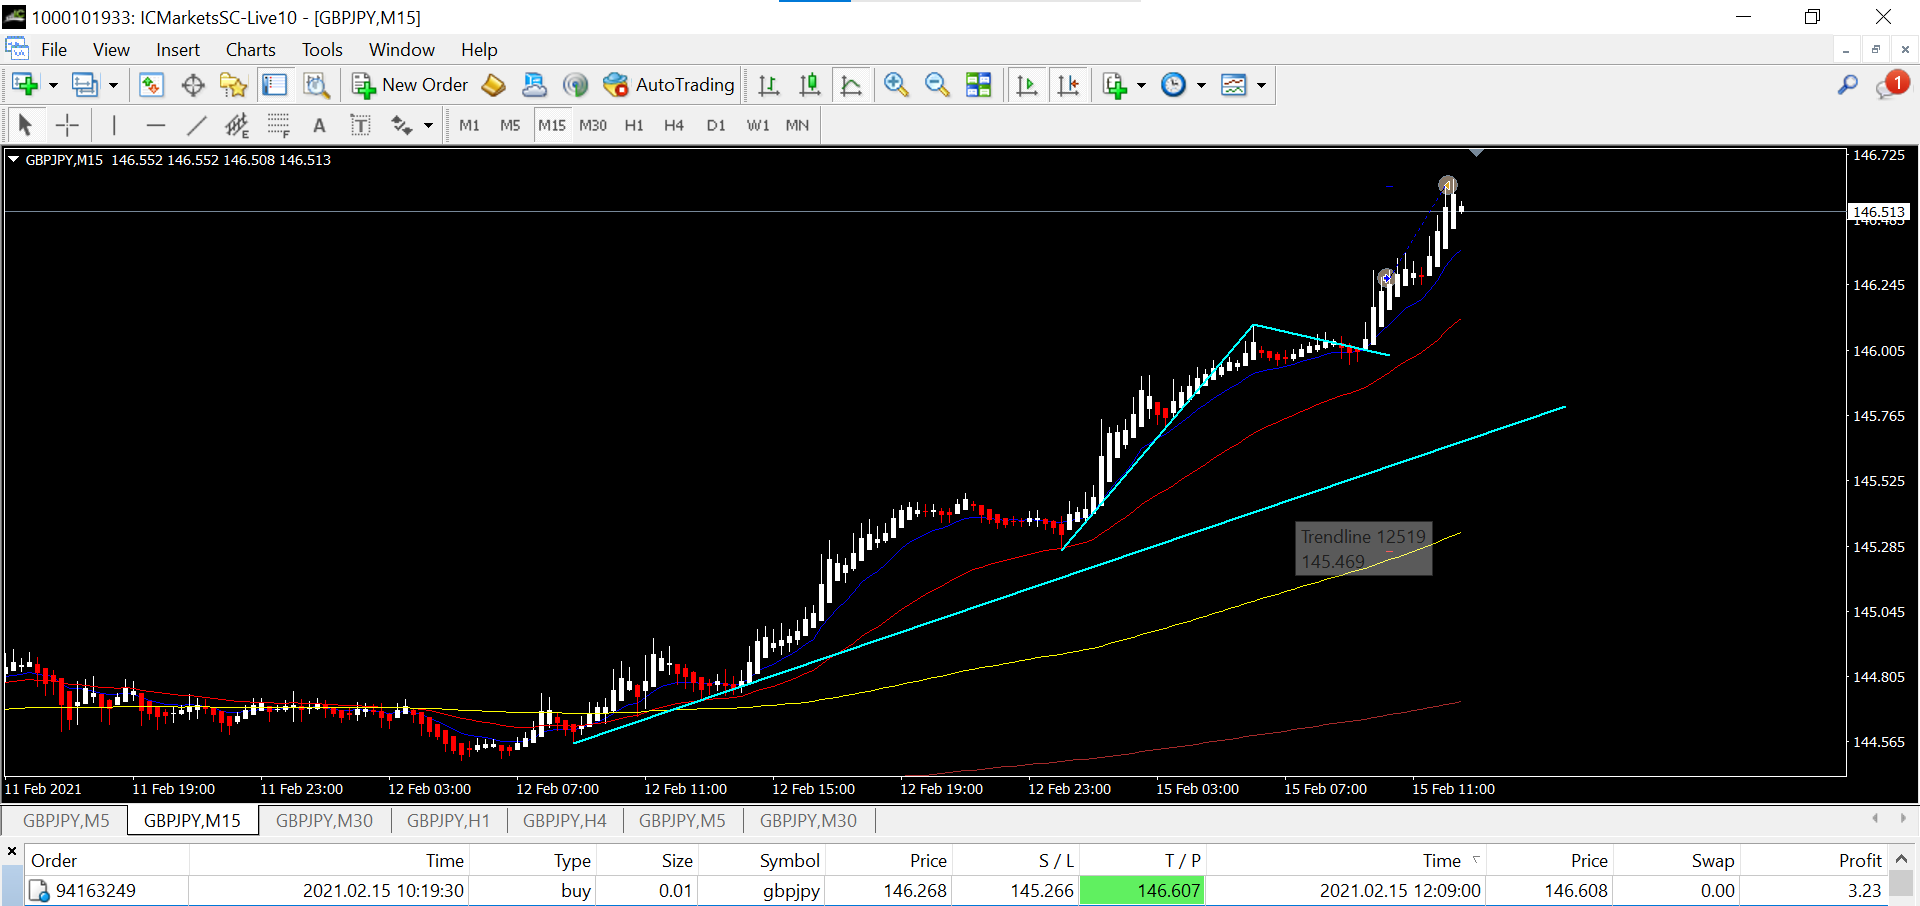Screen dimensions: 1920x906
Task: Switch to the GBPJPY,H4 chart tab
Action: pos(564,821)
